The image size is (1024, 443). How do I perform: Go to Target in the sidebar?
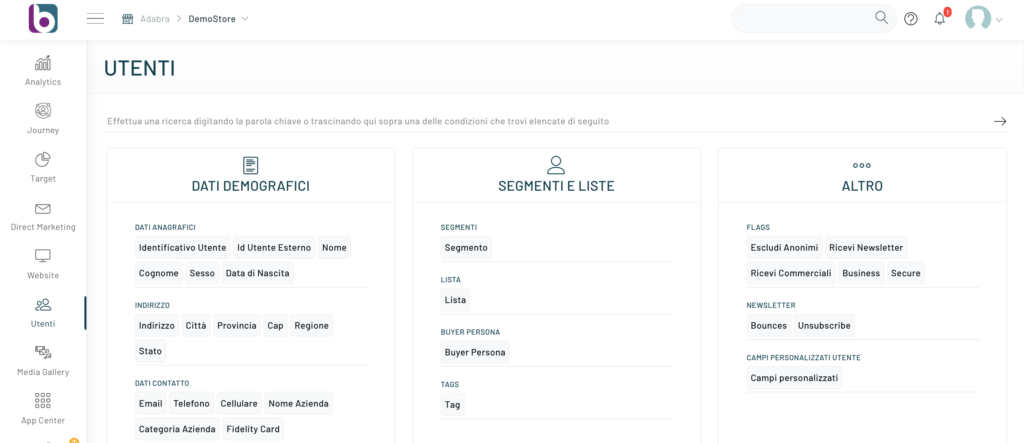(43, 160)
